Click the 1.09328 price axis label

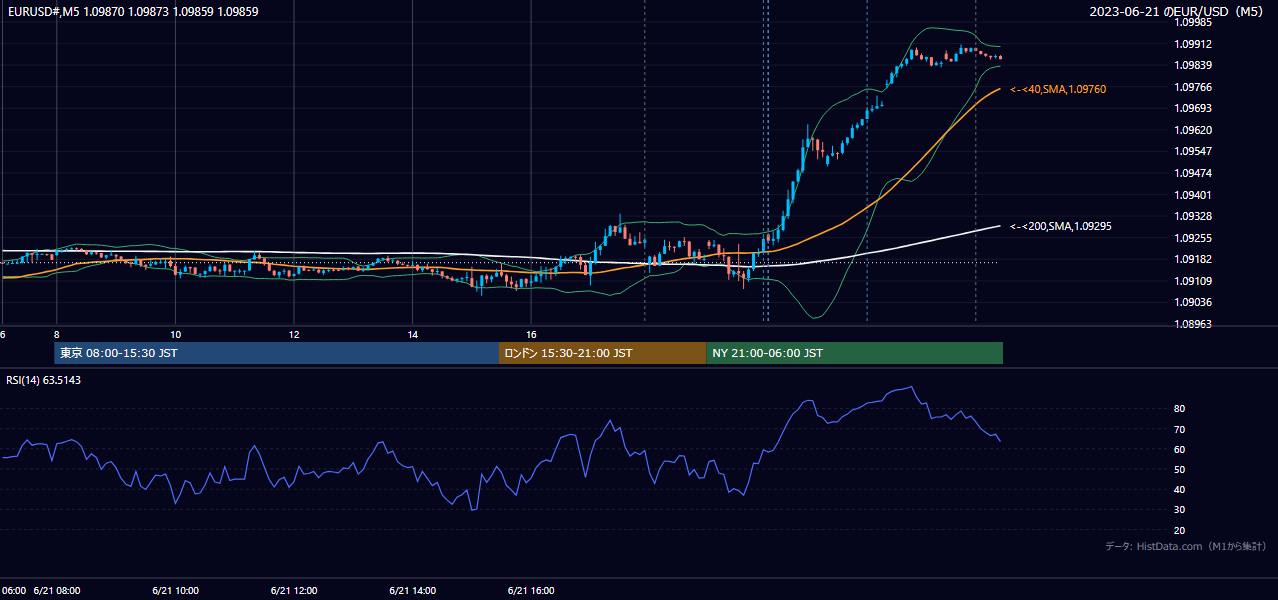[1194, 216]
